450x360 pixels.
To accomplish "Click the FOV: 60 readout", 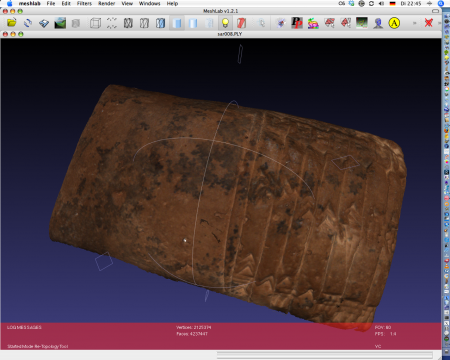I will [383, 327].
